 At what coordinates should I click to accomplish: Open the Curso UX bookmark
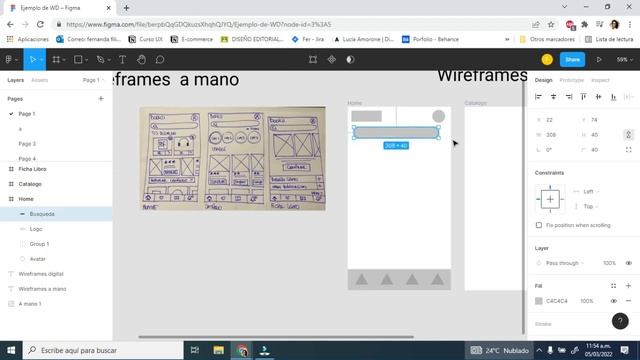click(145, 39)
